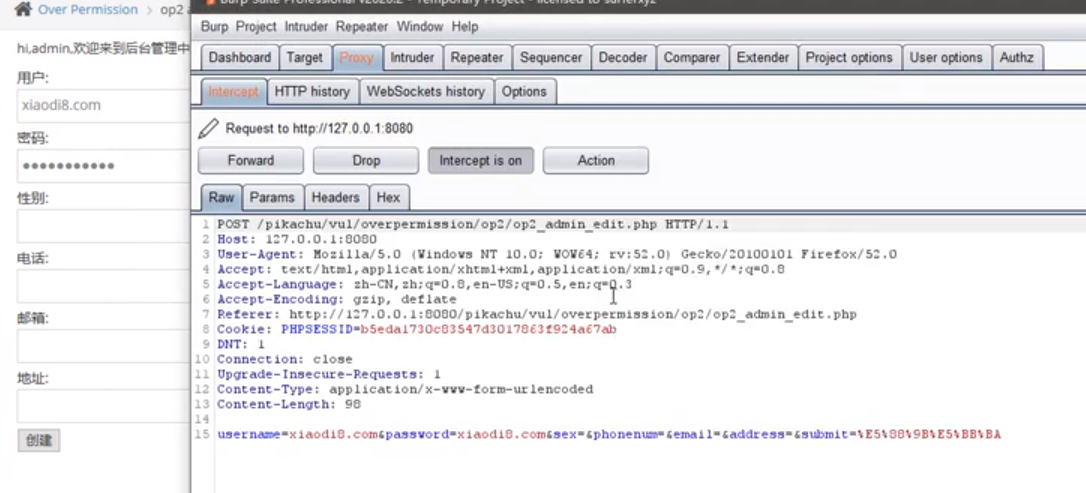Screen dimensions: 1086x493
Task: Switch to the Repeater tab
Action: pyautogui.click(x=477, y=57)
